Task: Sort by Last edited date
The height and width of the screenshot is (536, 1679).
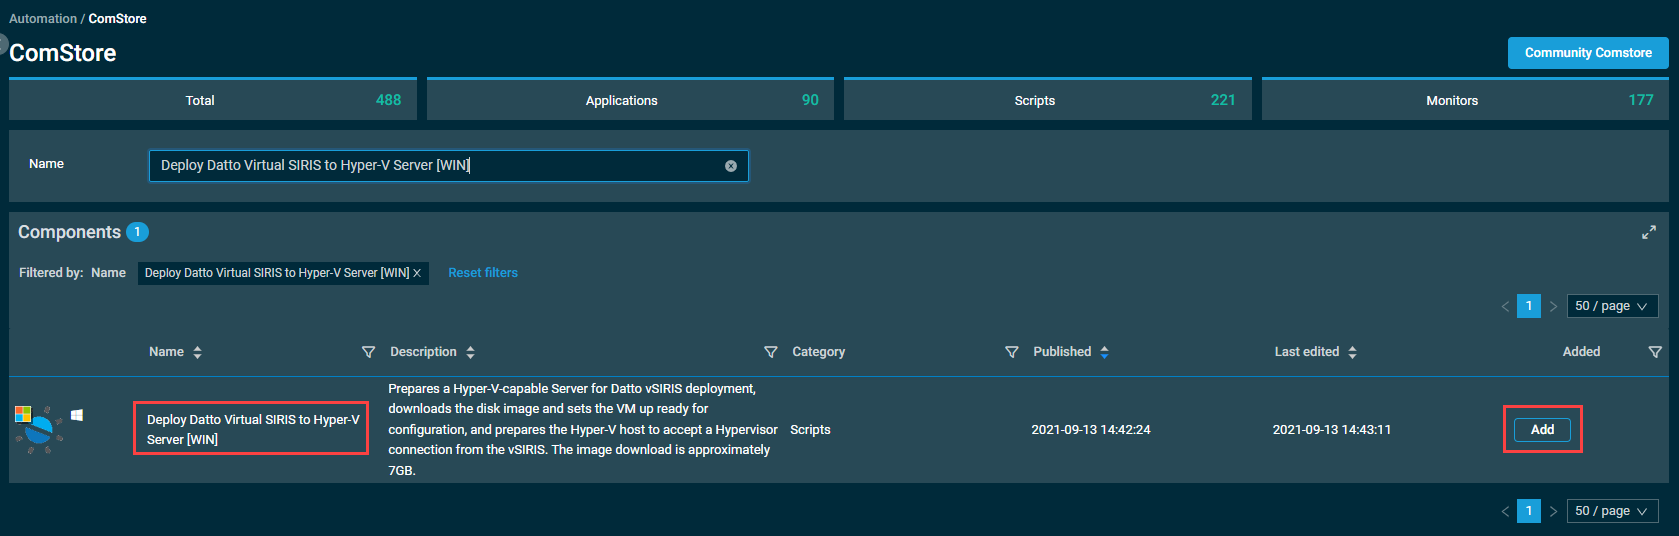Action: (x=1353, y=352)
